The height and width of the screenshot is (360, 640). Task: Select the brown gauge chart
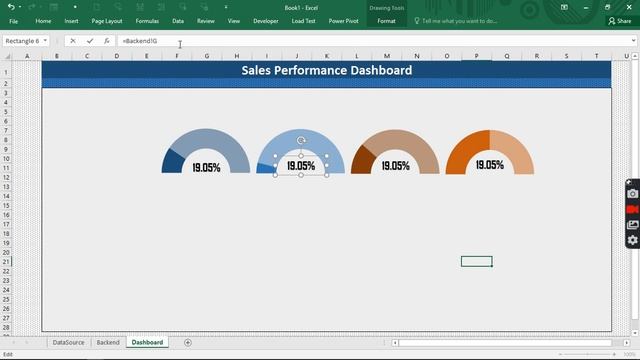395,152
